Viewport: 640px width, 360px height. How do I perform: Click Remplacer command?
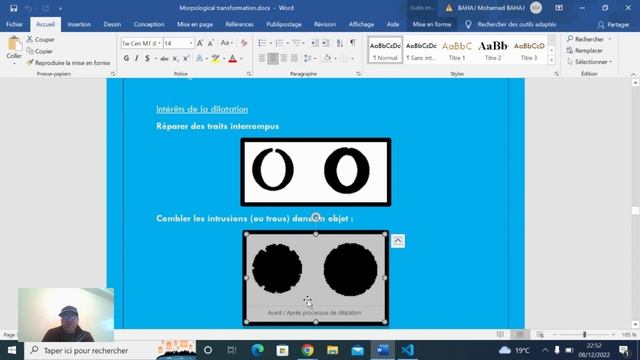click(584, 51)
